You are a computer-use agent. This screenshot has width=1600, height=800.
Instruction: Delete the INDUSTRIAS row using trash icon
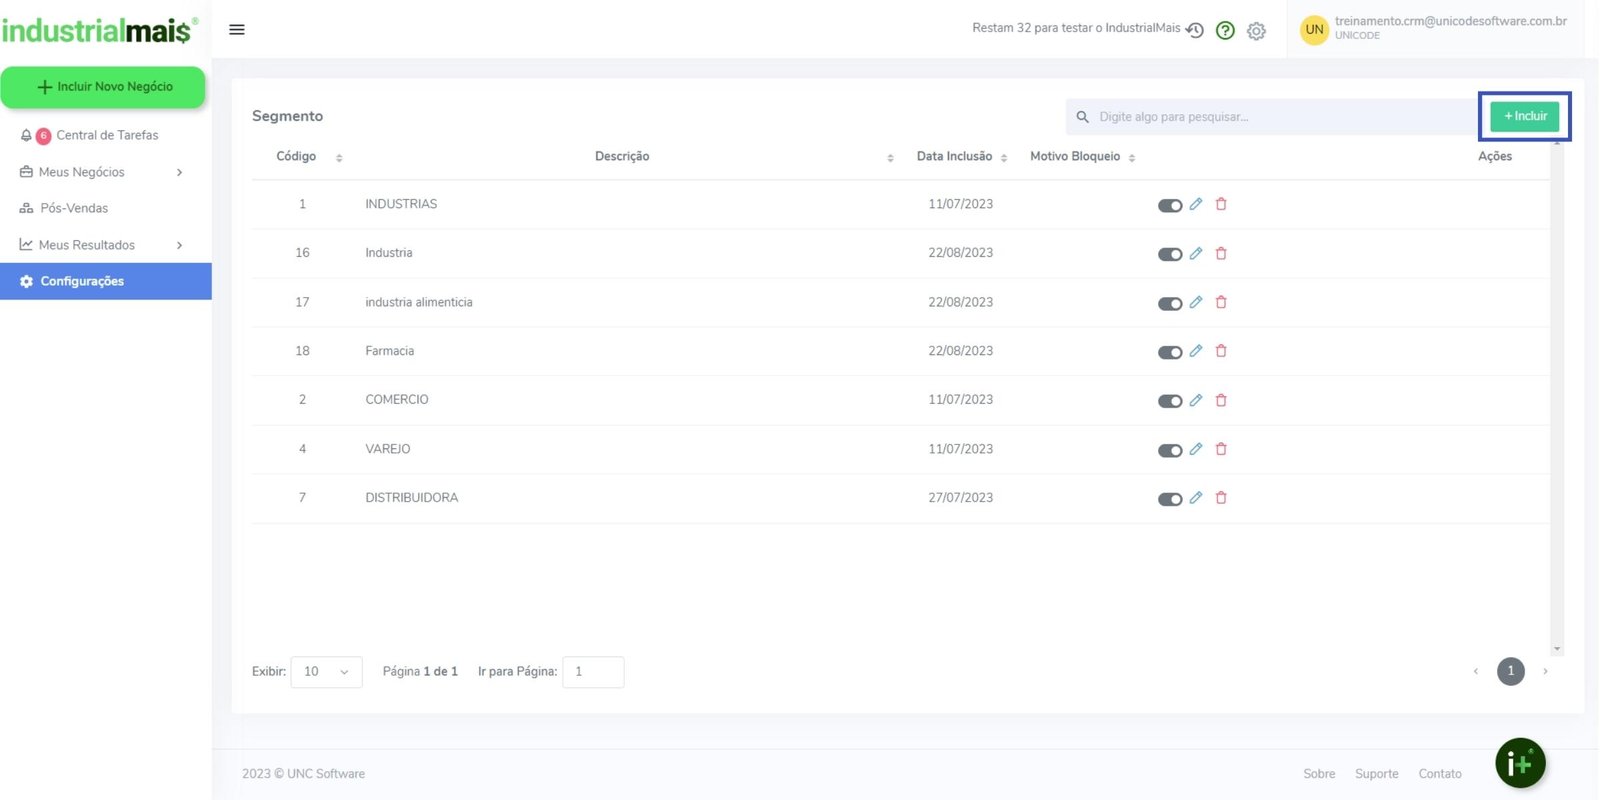click(x=1221, y=204)
